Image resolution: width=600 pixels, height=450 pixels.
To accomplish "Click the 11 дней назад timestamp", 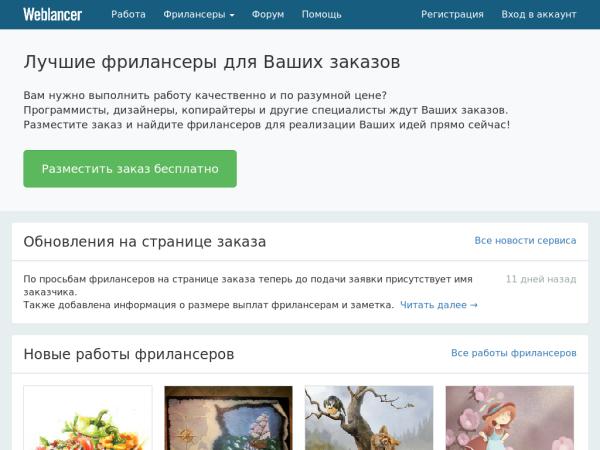I will coord(541,279).
